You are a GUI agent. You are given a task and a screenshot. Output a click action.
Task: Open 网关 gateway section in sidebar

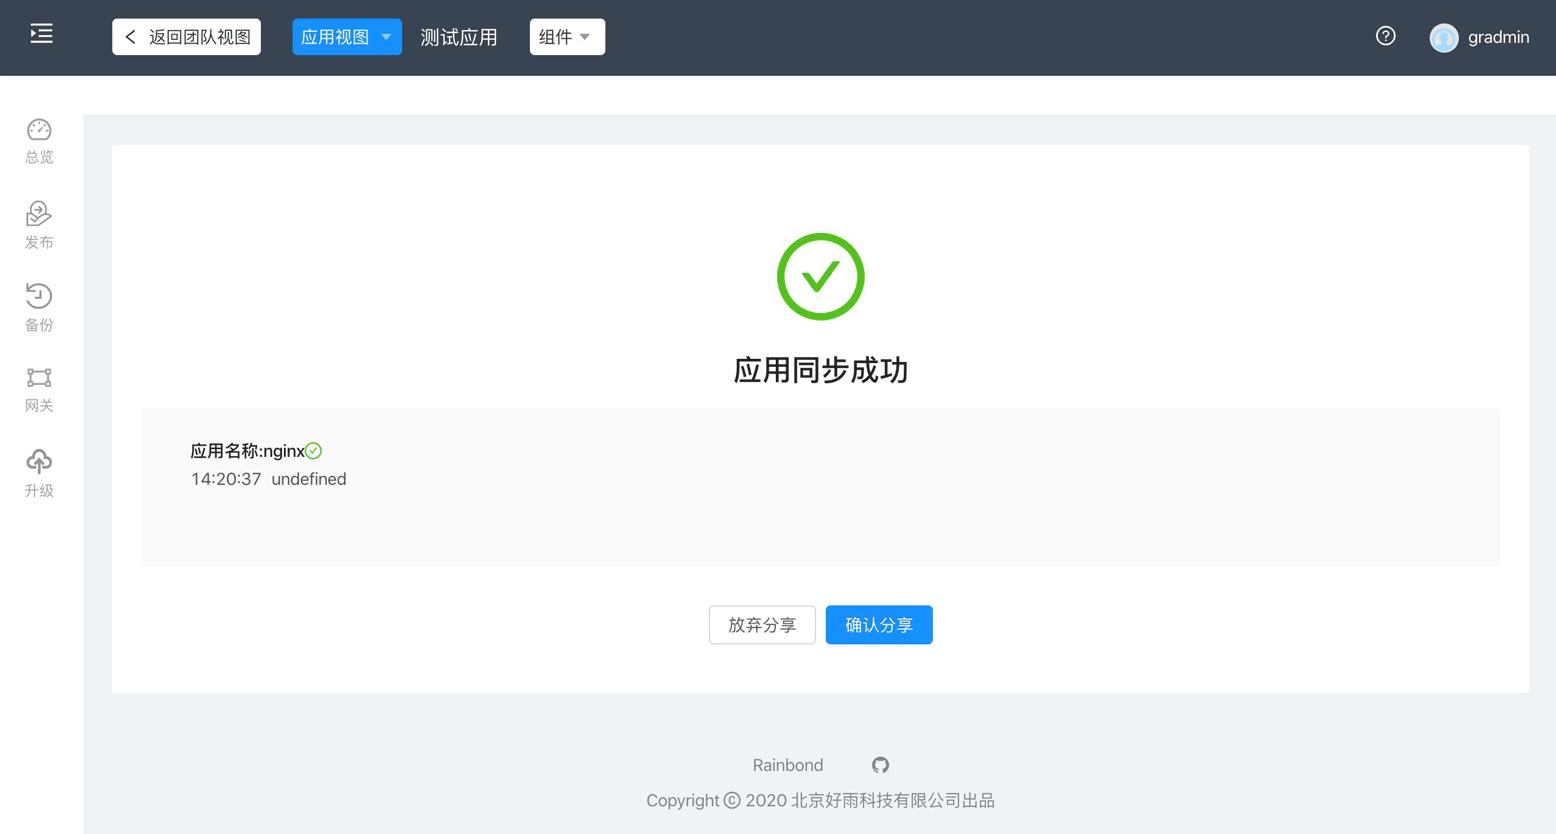pyautogui.click(x=39, y=390)
